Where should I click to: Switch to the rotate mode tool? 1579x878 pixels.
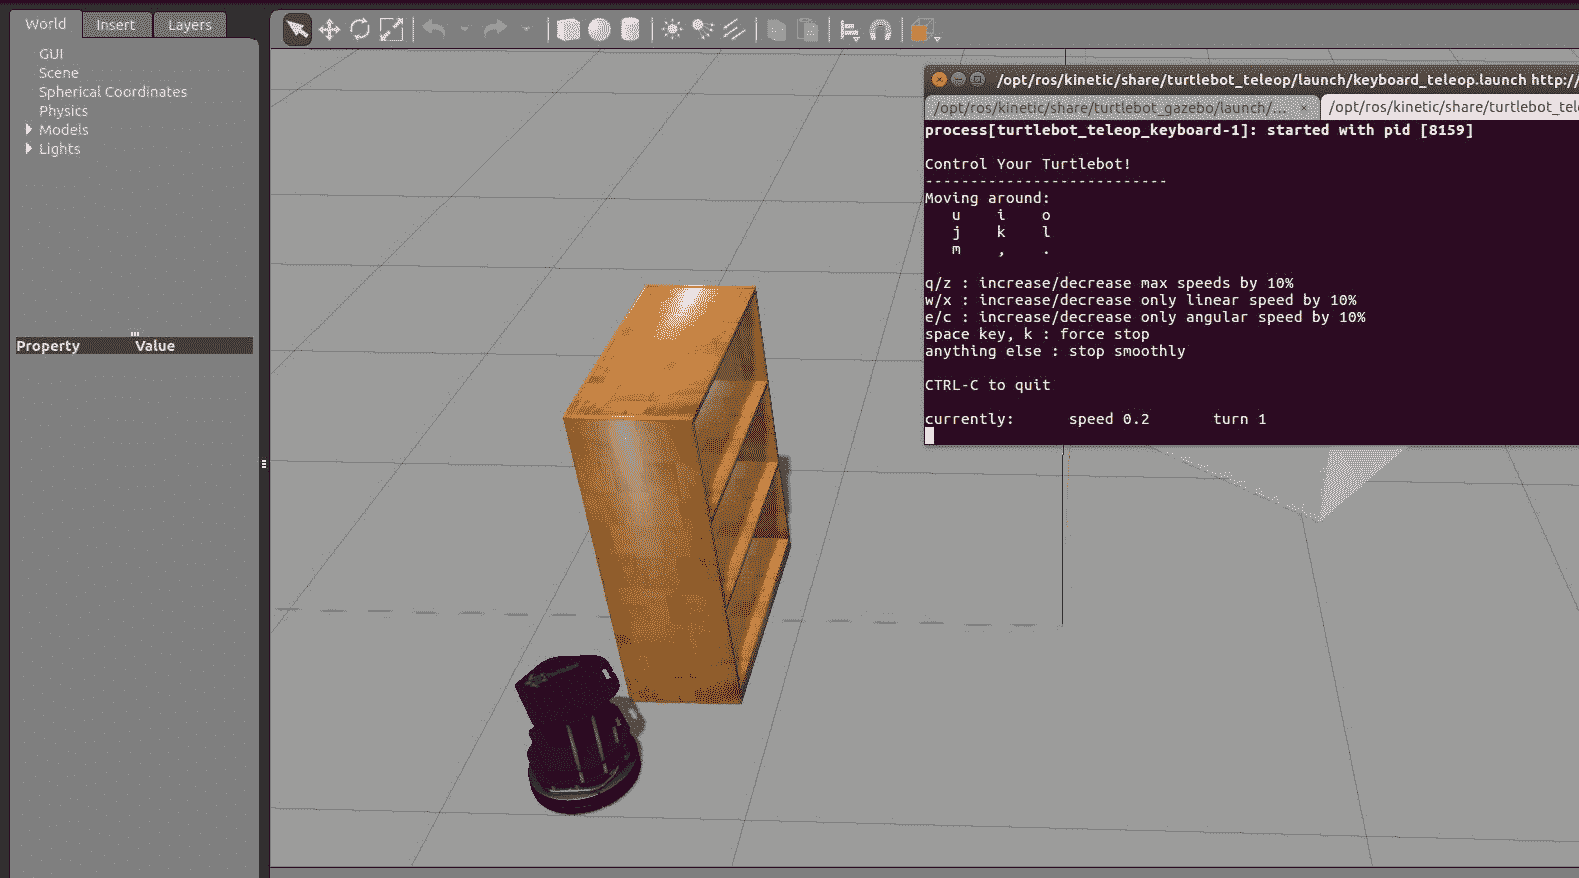click(360, 30)
